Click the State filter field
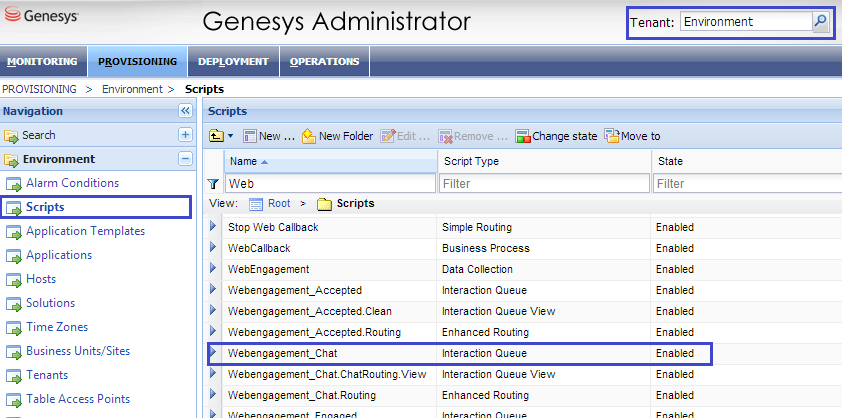This screenshot has height=419, width=842. [x=747, y=184]
